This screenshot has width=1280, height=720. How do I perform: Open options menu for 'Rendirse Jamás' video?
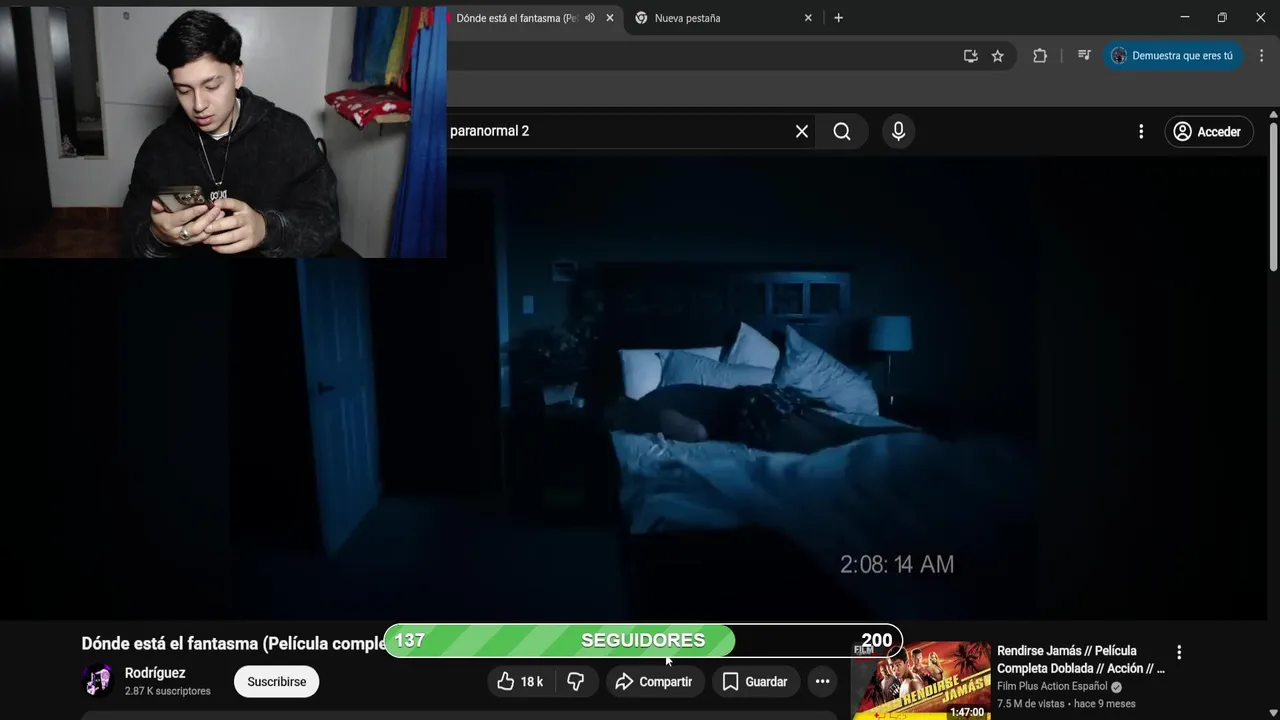(x=1179, y=652)
